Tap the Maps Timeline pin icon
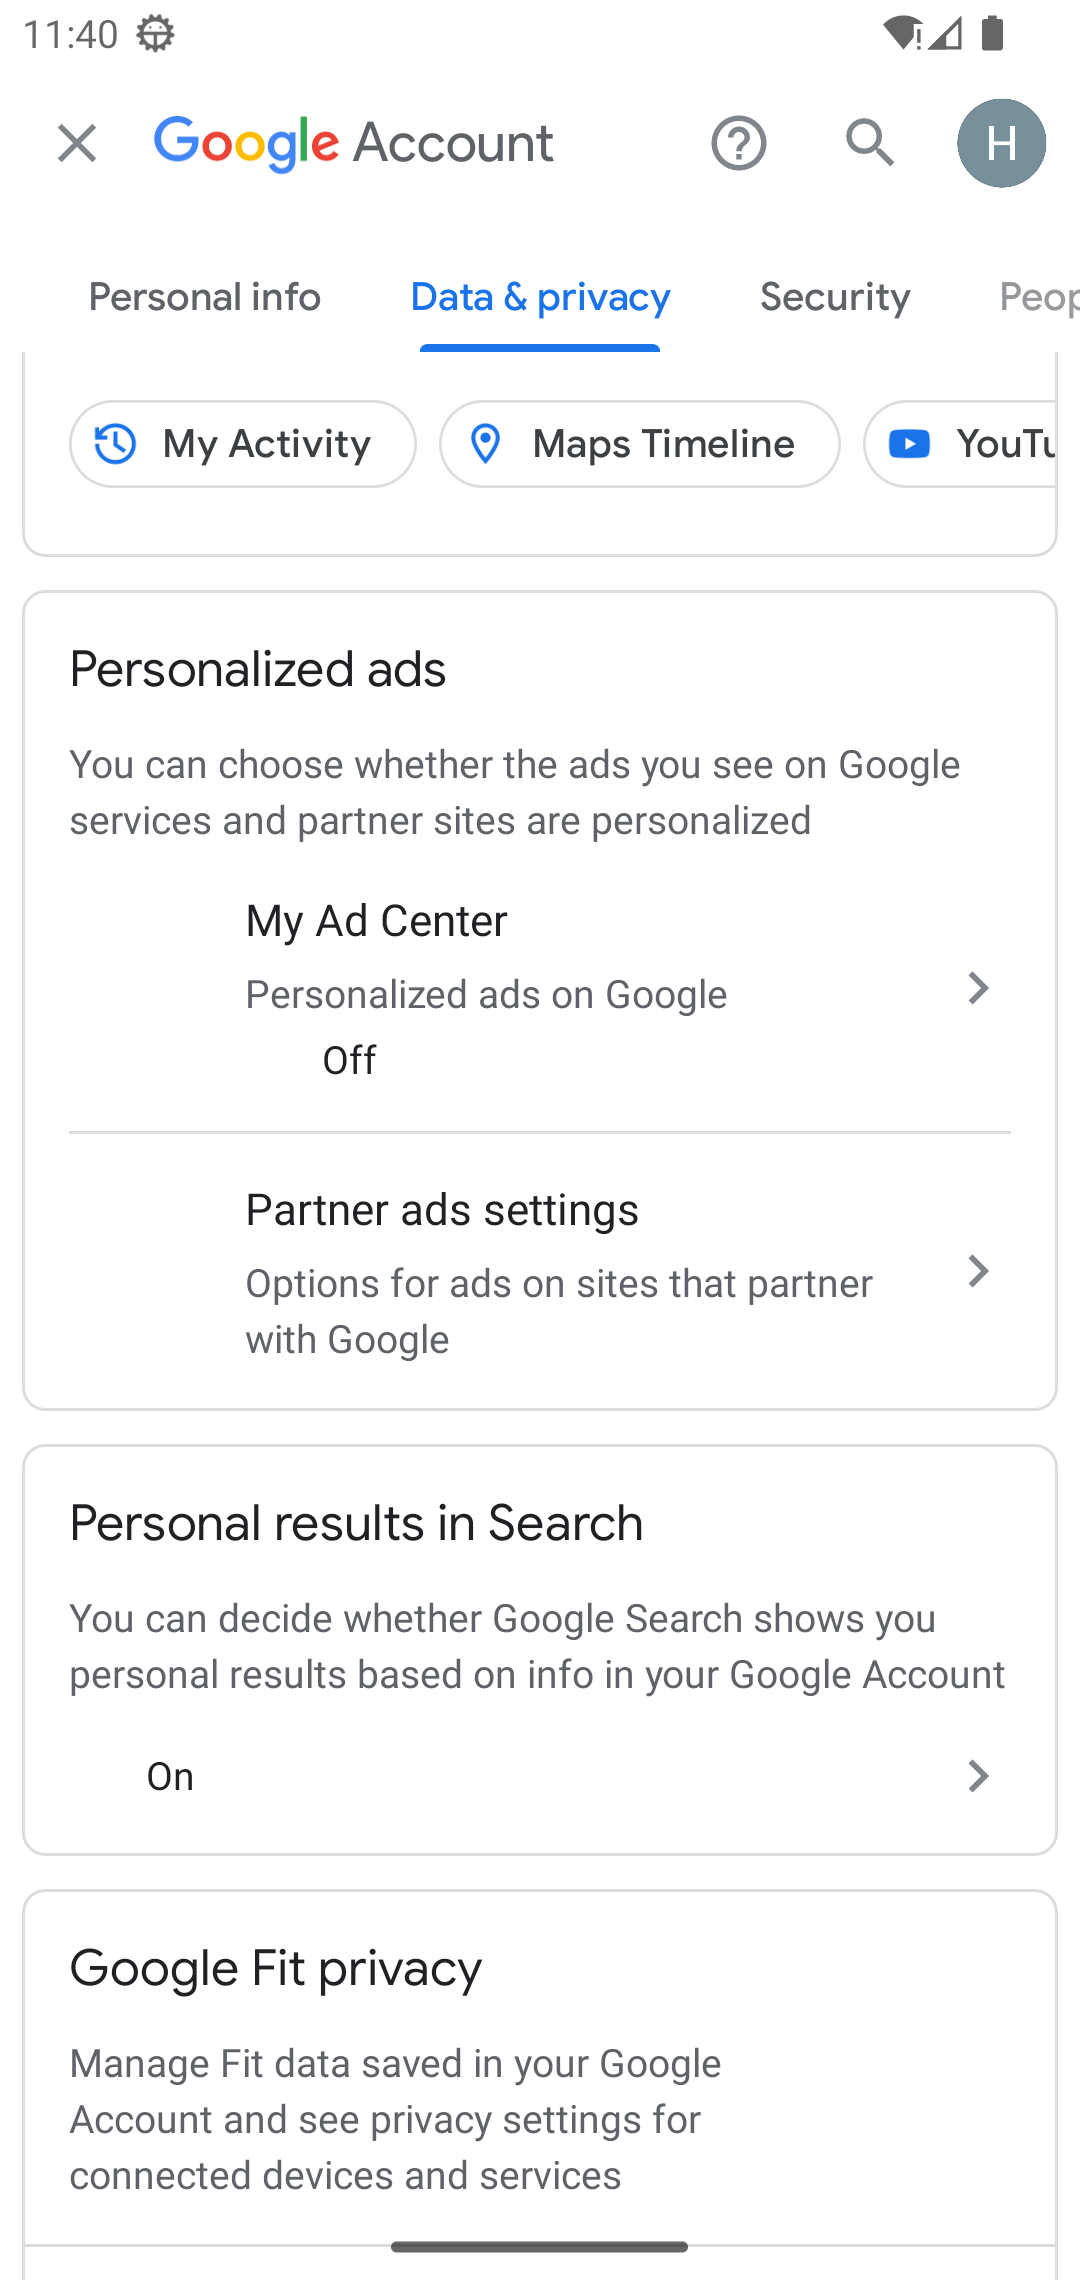The image size is (1080, 2280). point(486,444)
